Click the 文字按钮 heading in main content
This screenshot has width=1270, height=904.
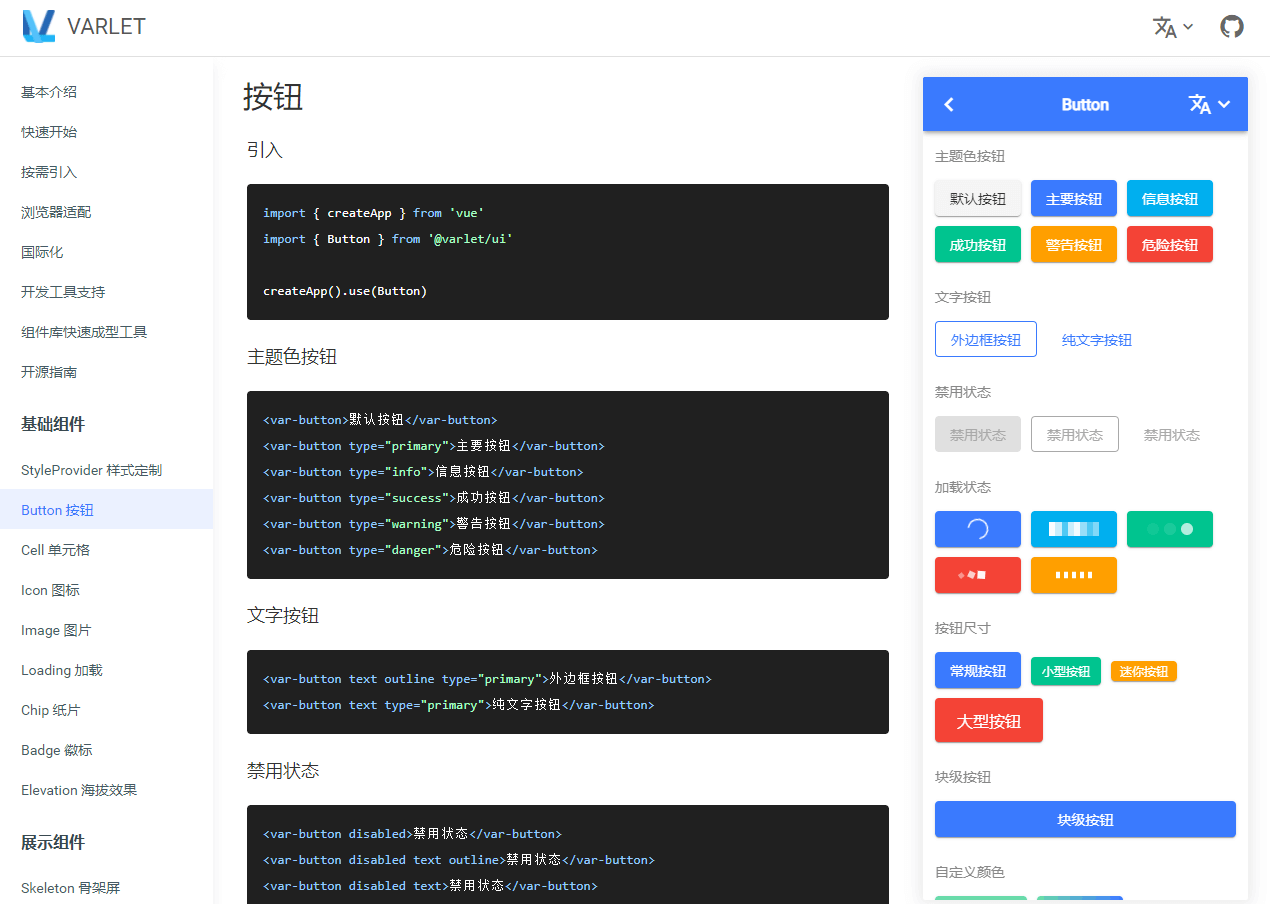pyautogui.click(x=283, y=615)
